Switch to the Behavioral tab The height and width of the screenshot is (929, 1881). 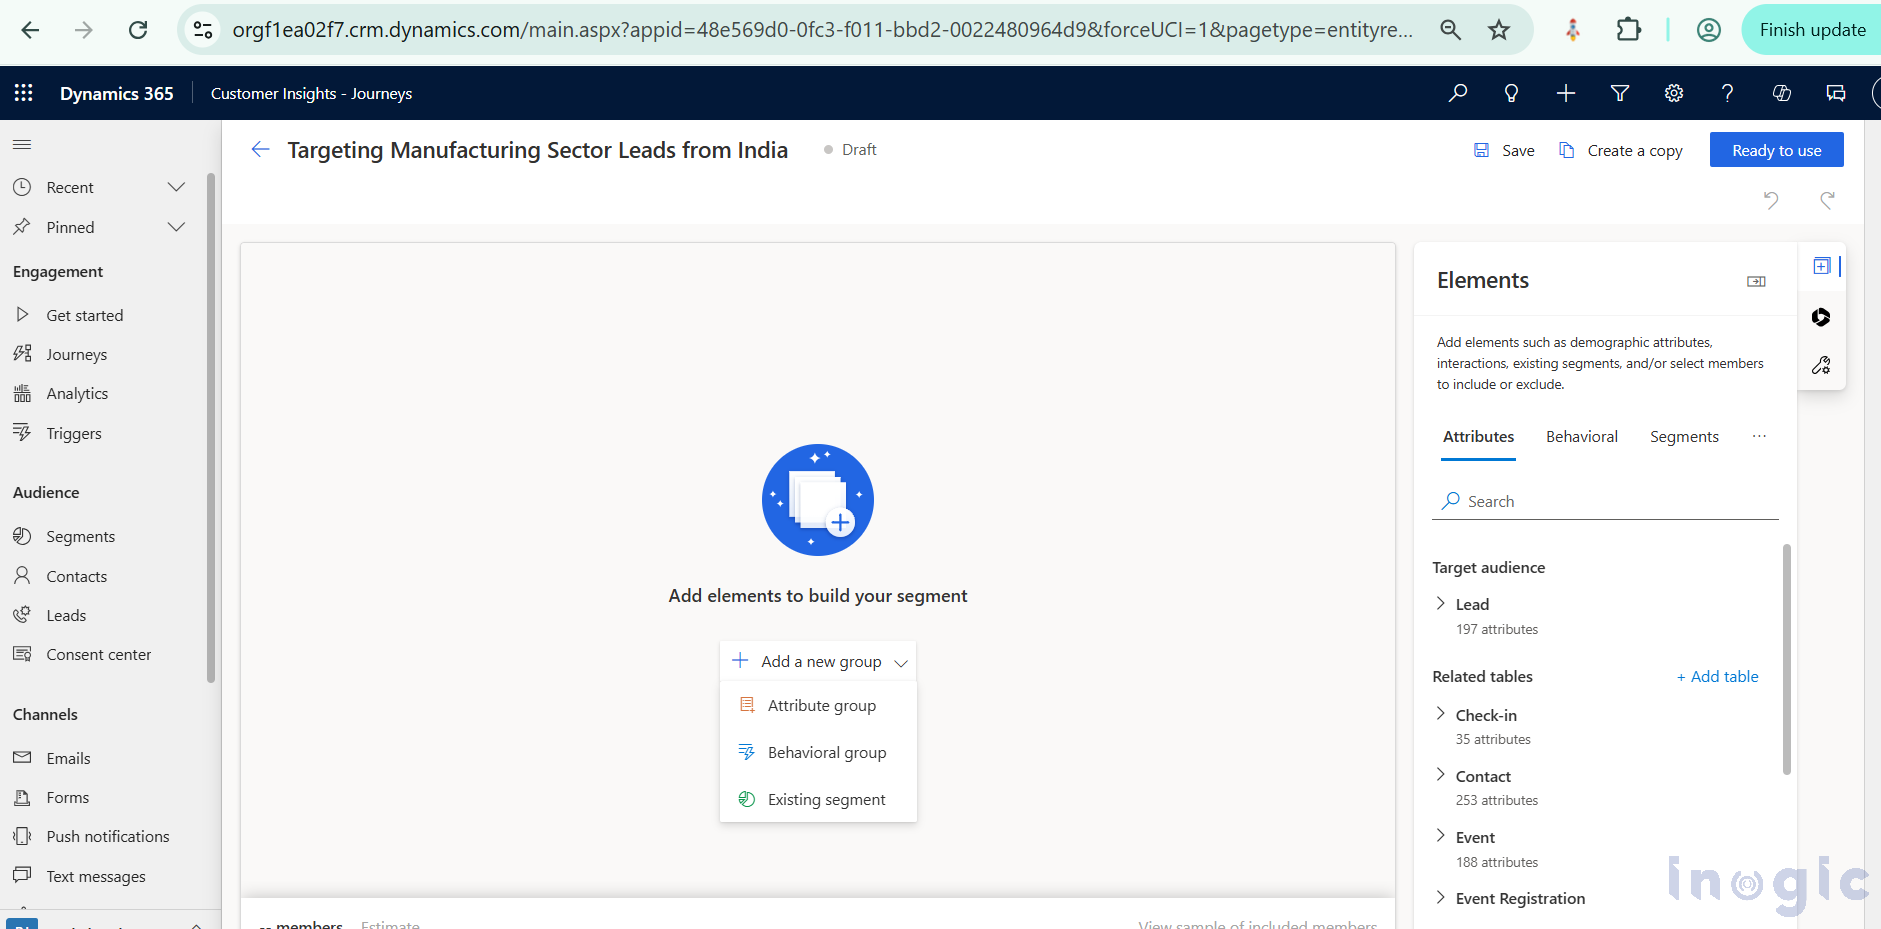click(1581, 436)
